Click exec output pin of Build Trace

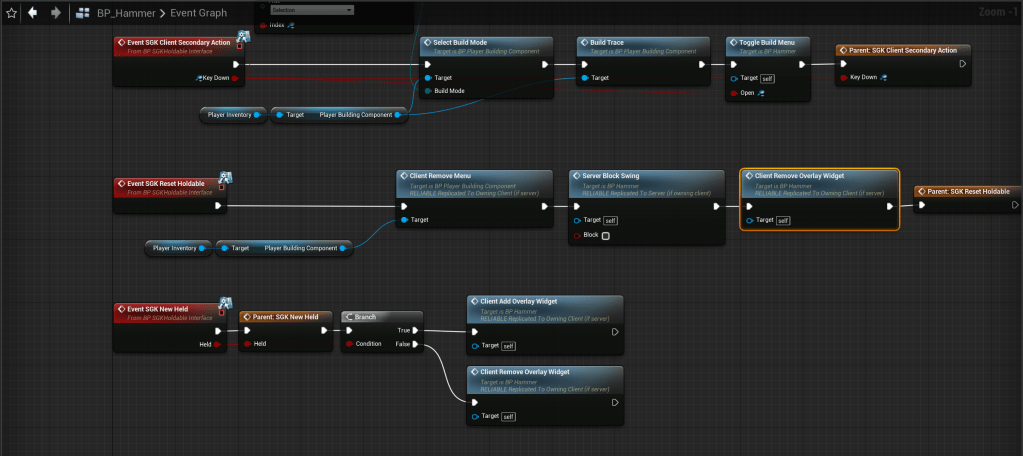702,65
